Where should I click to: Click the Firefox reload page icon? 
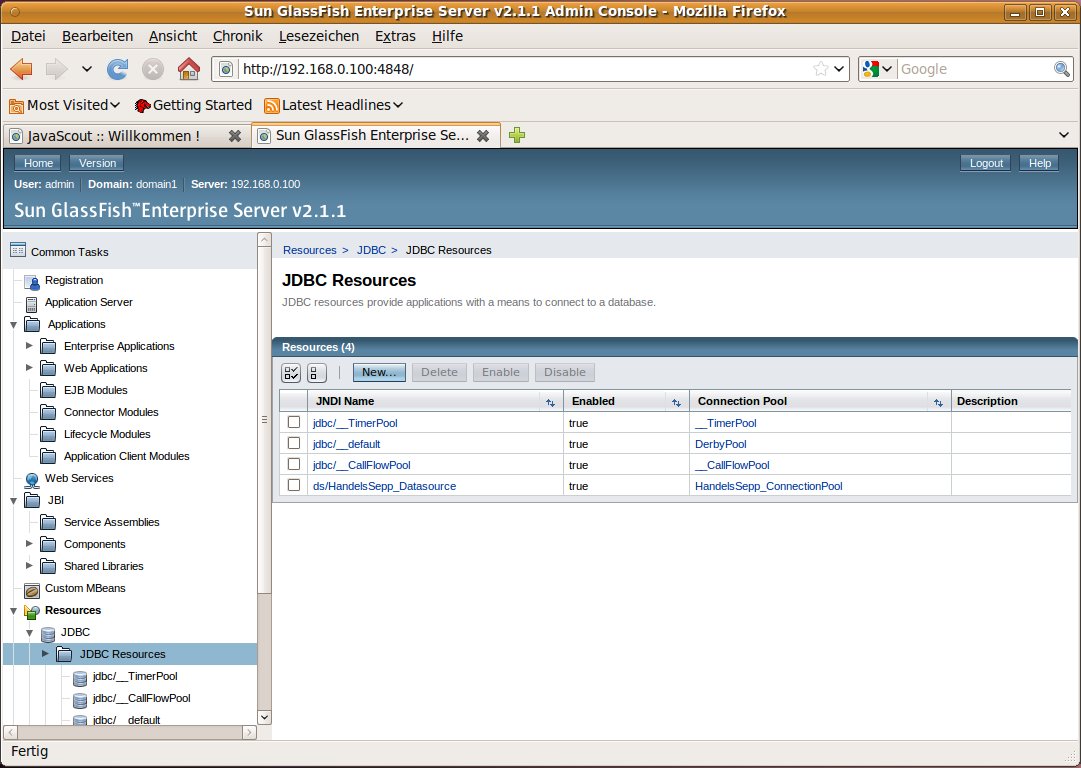click(x=118, y=69)
